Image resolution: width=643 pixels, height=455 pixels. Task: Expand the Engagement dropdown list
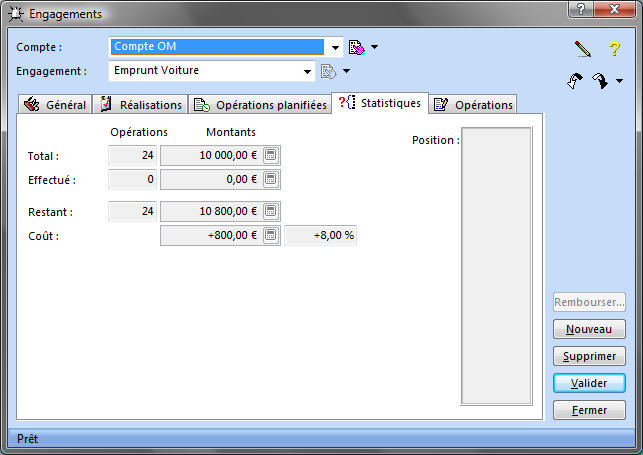[308, 71]
